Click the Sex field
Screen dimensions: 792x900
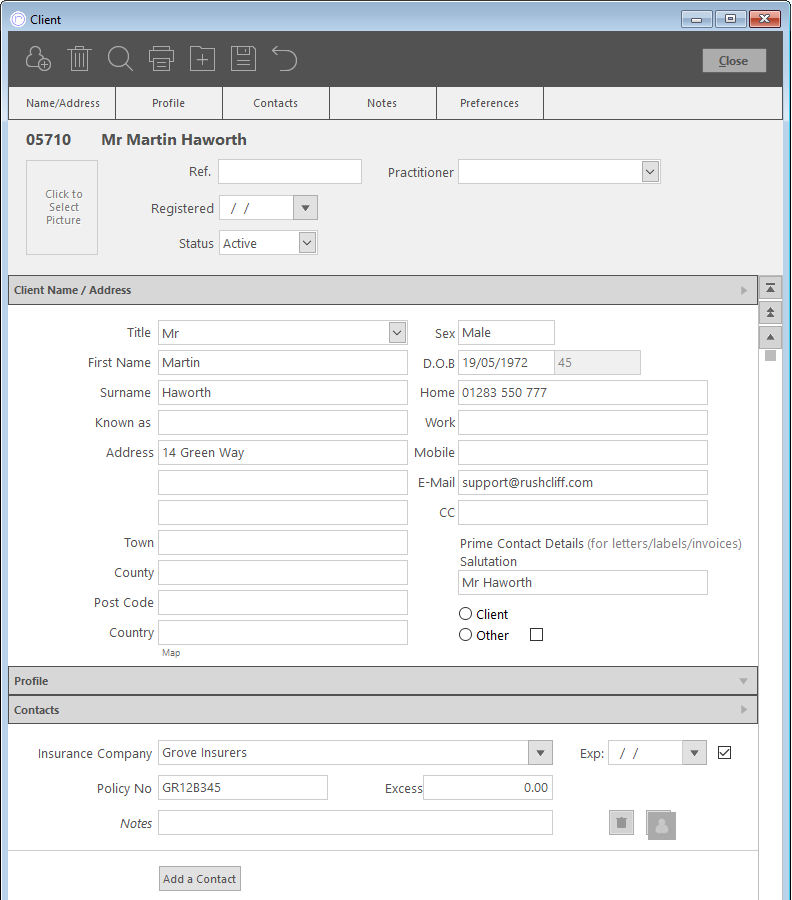pos(506,332)
